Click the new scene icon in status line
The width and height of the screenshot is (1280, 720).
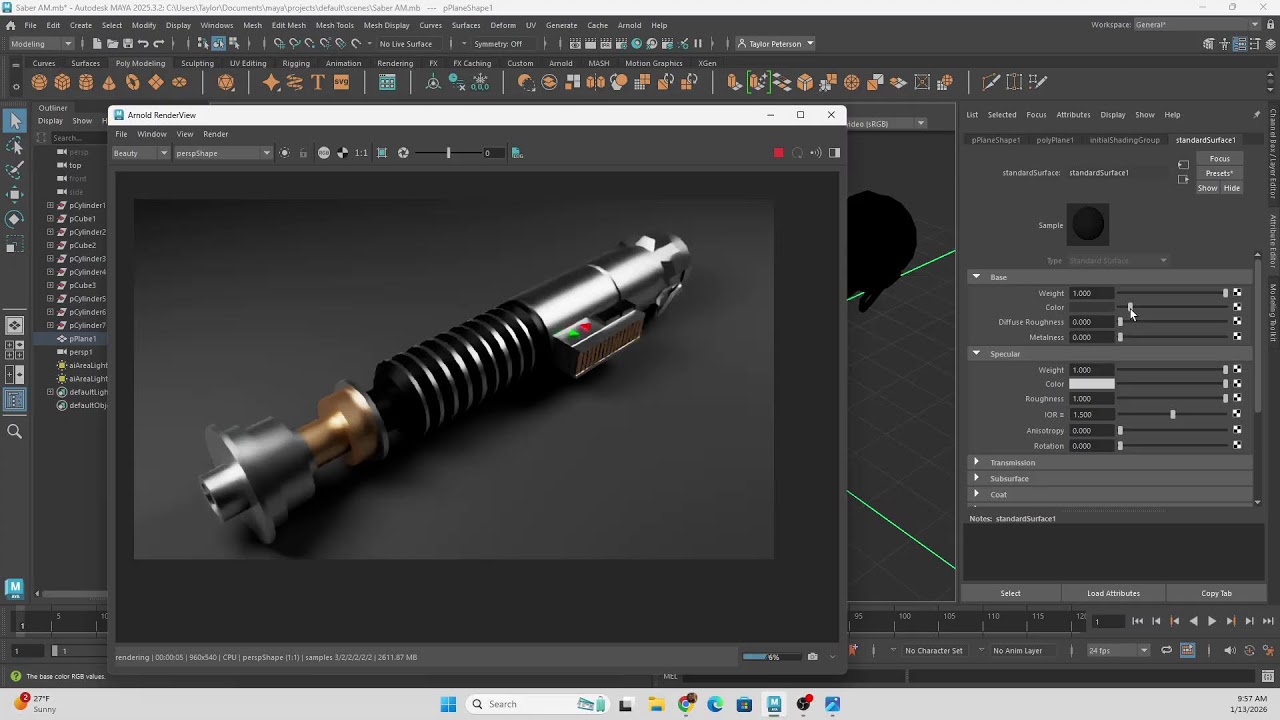(x=97, y=44)
